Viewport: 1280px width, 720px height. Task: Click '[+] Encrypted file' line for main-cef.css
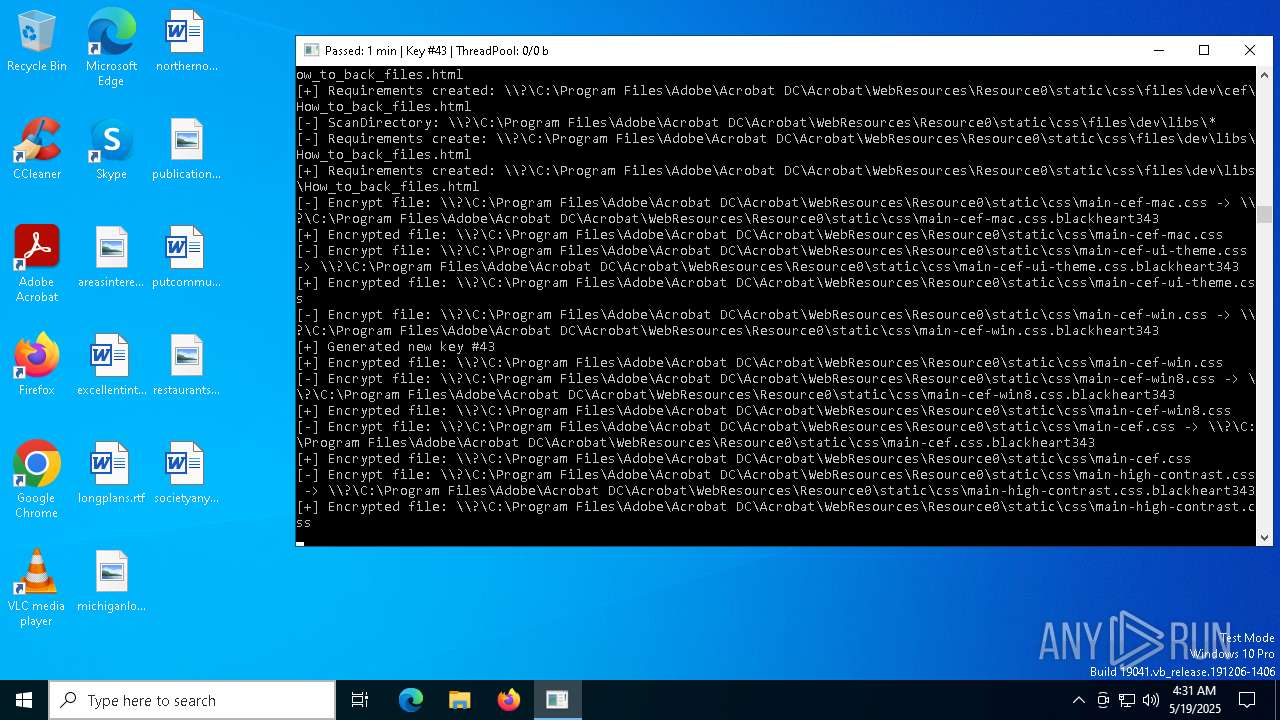coord(743,459)
